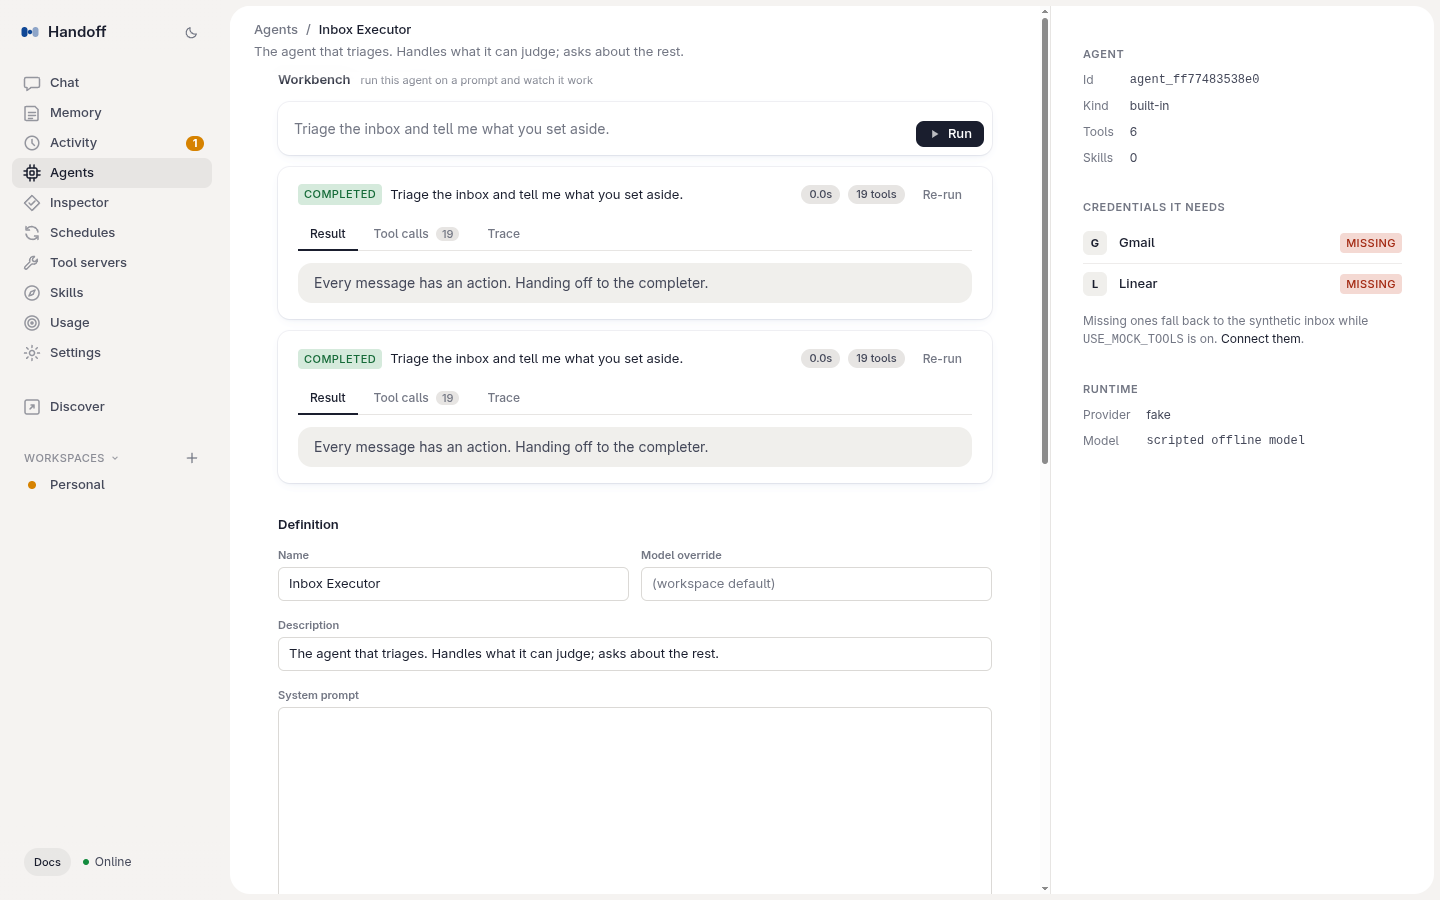Collapse the Workspaces section chevron
The image size is (1440, 900).
tap(115, 458)
